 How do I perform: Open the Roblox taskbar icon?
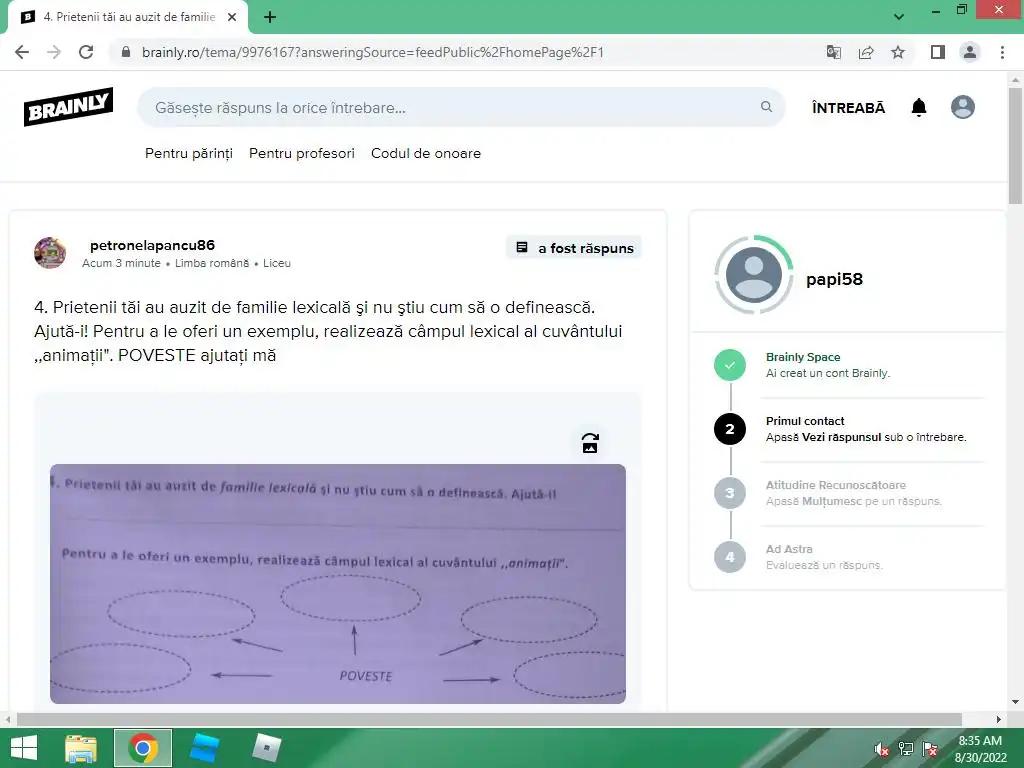click(267, 748)
